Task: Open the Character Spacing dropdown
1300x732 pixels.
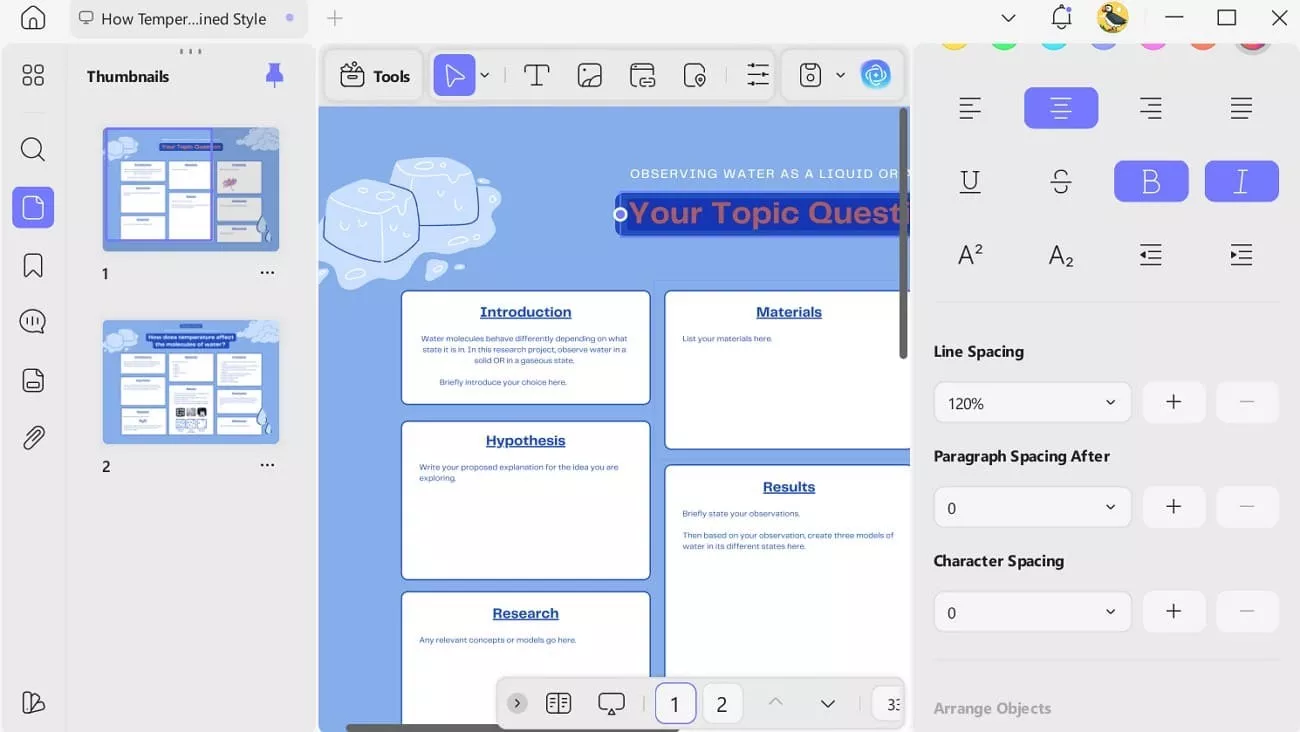Action: [x=1032, y=612]
